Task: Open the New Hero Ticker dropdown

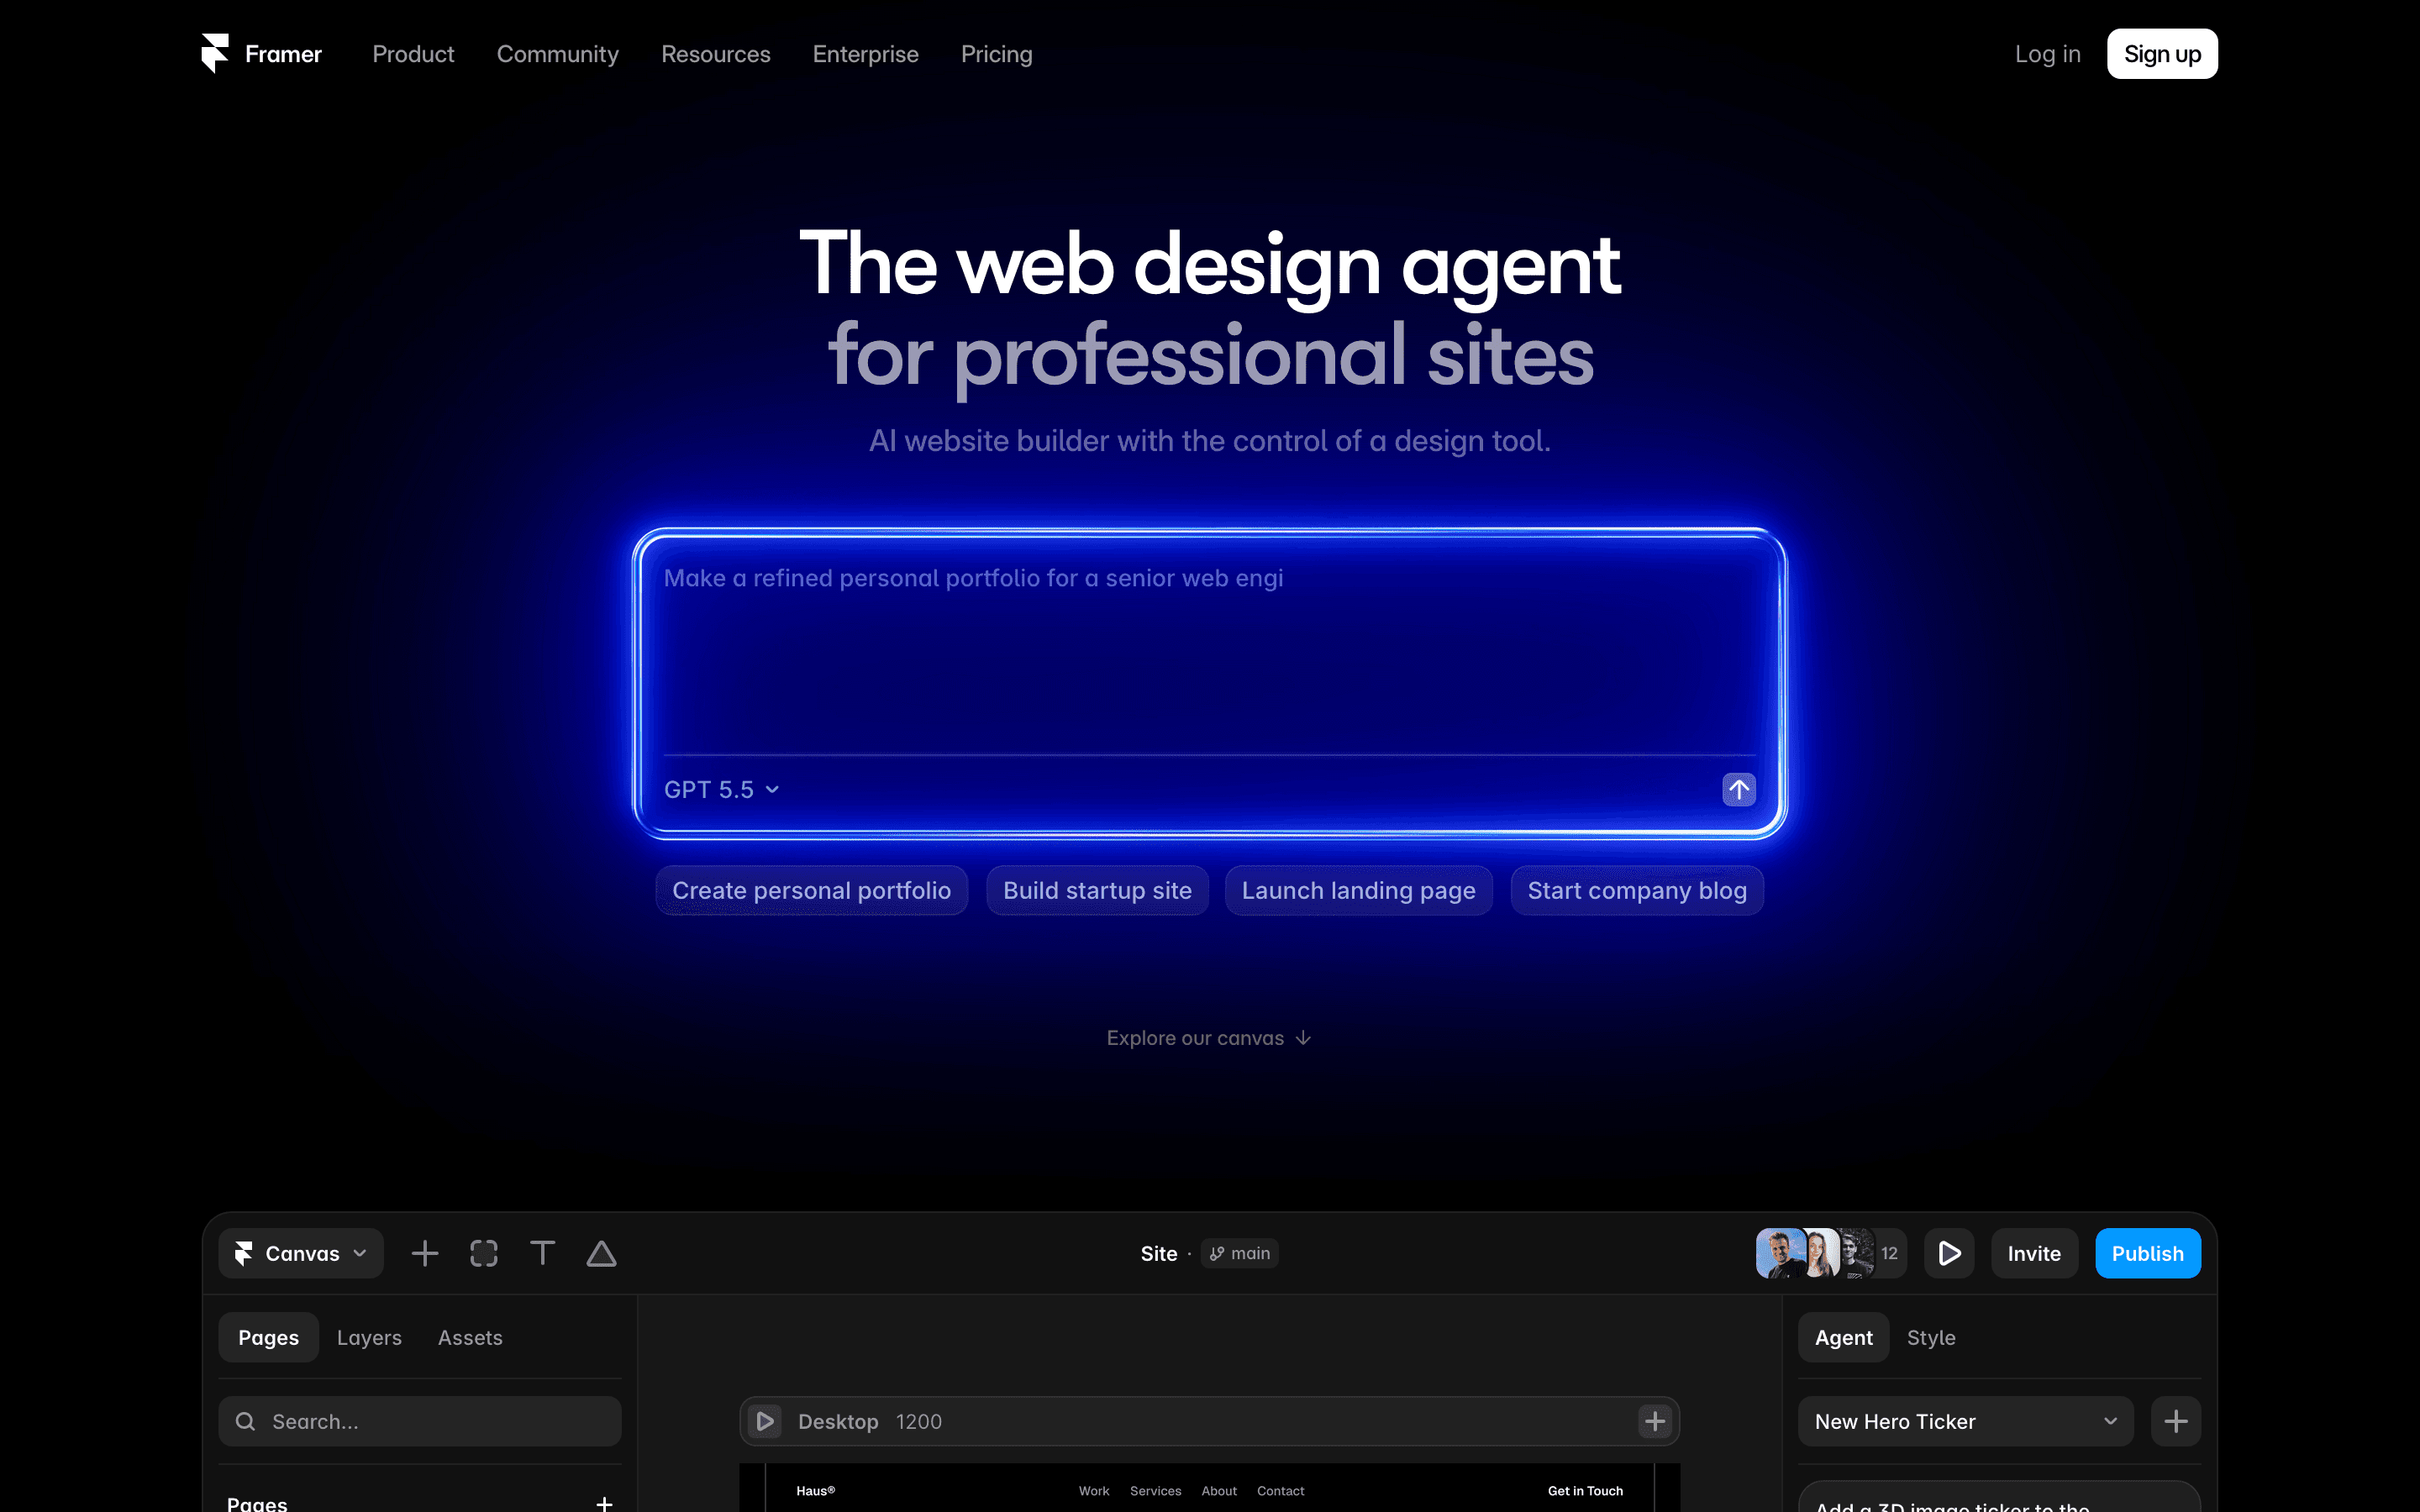Action: 1966,1421
